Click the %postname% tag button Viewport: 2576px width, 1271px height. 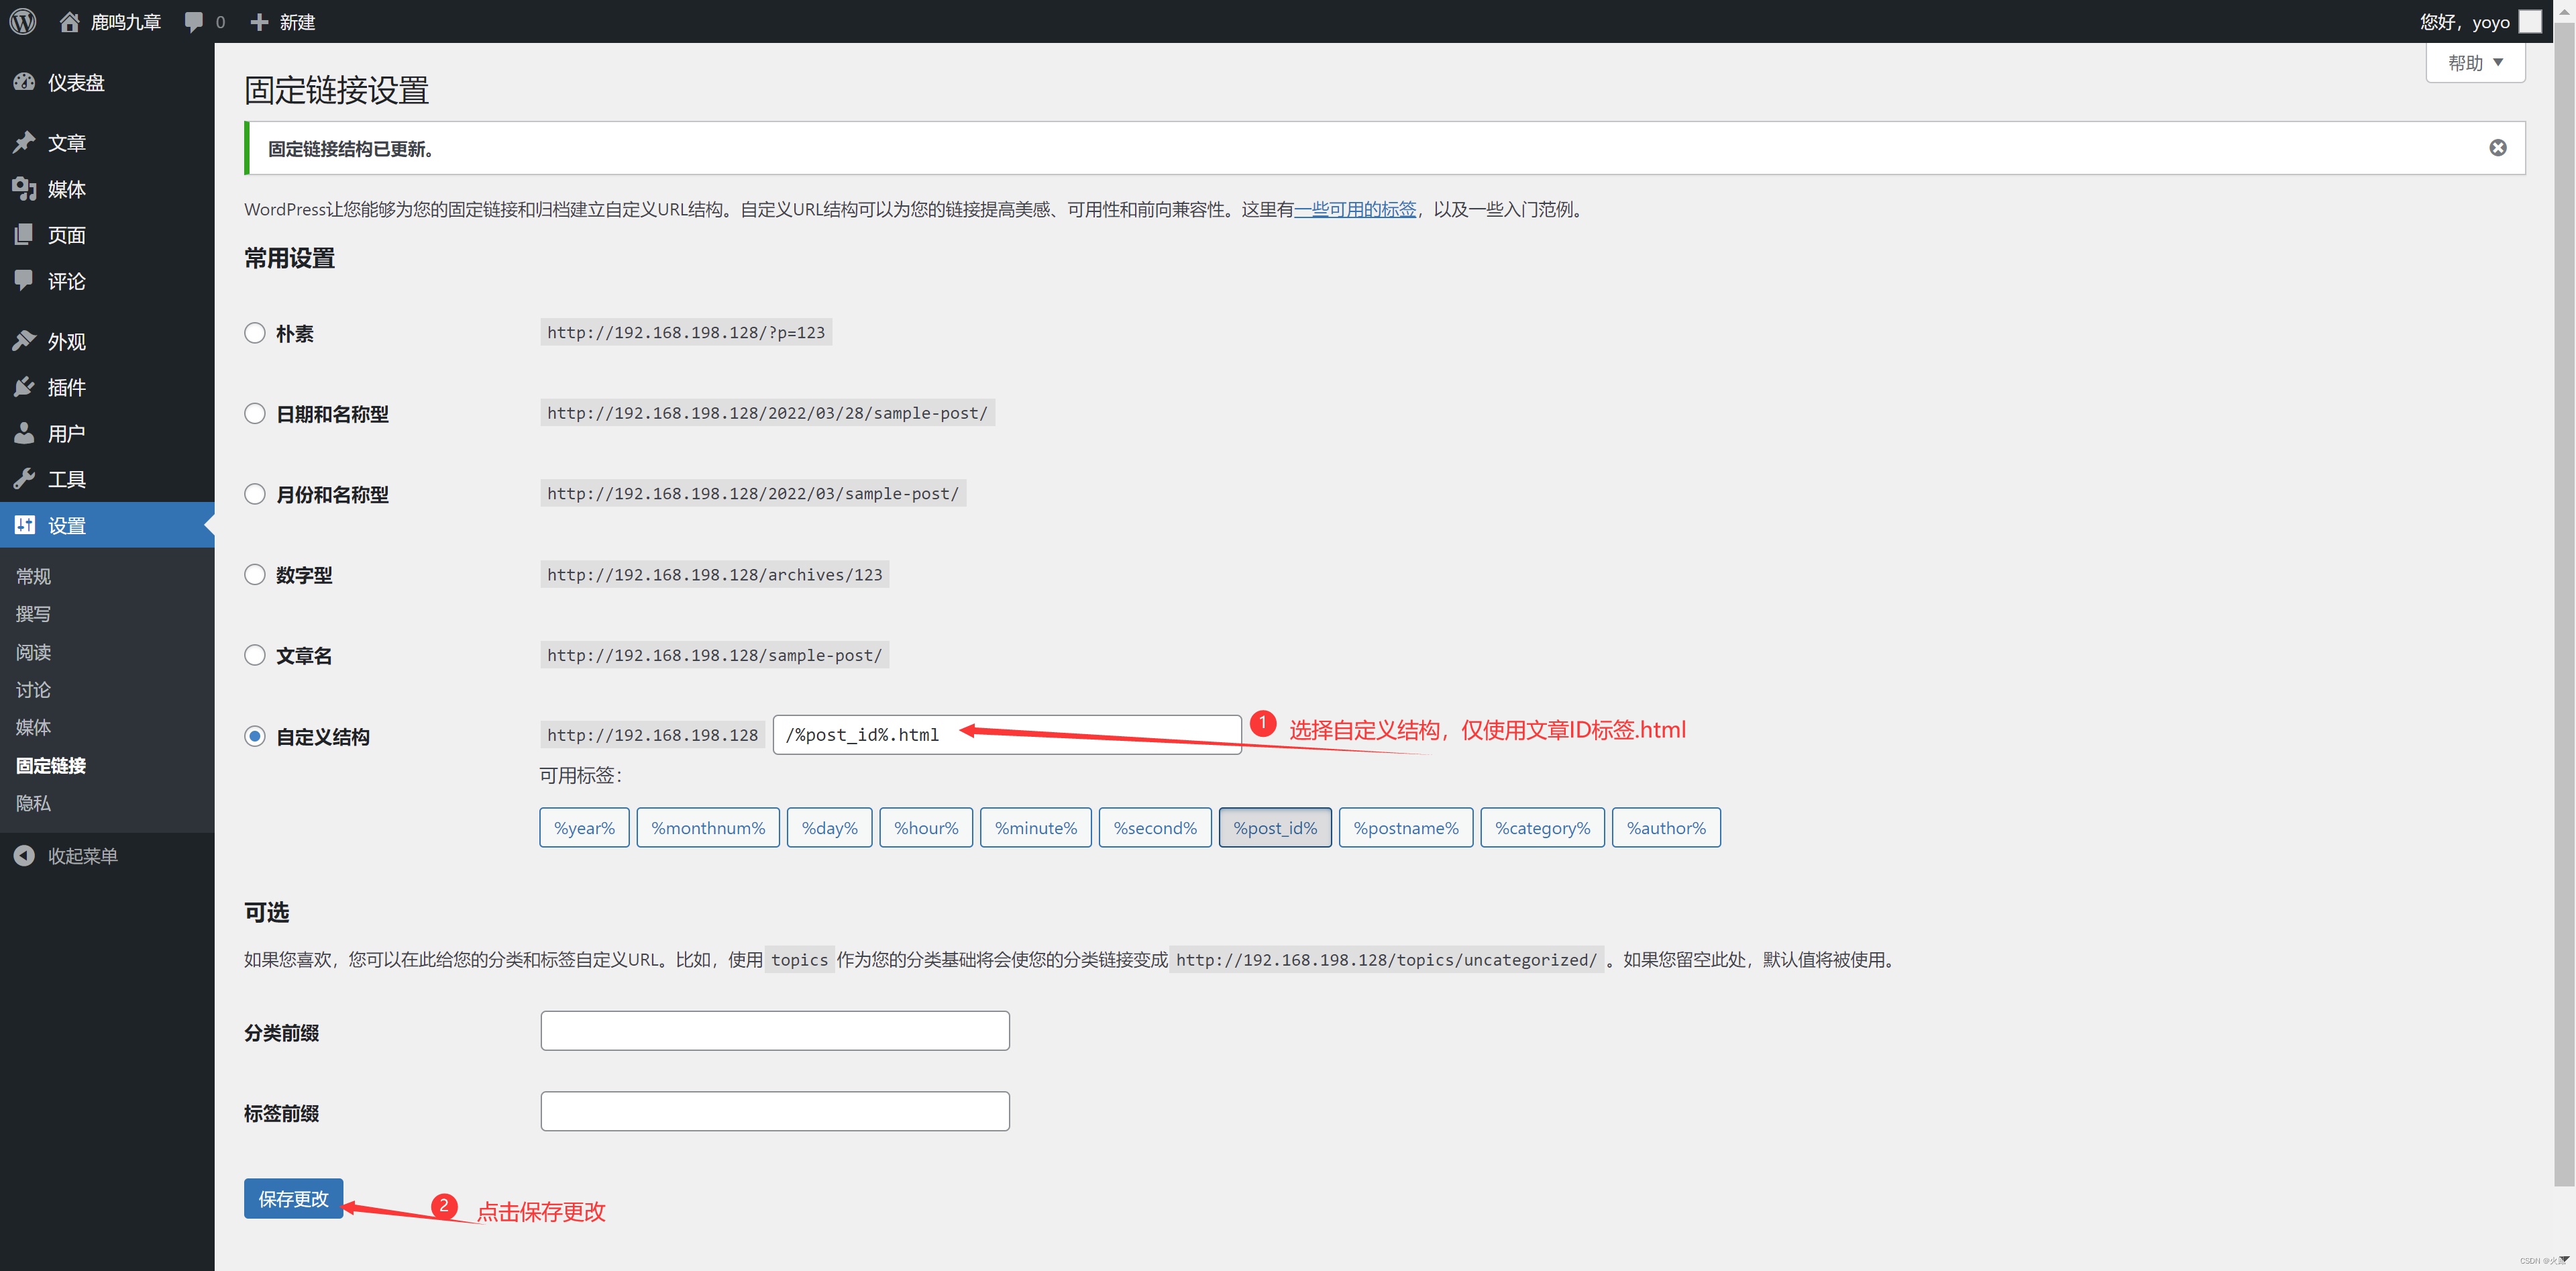(1405, 827)
